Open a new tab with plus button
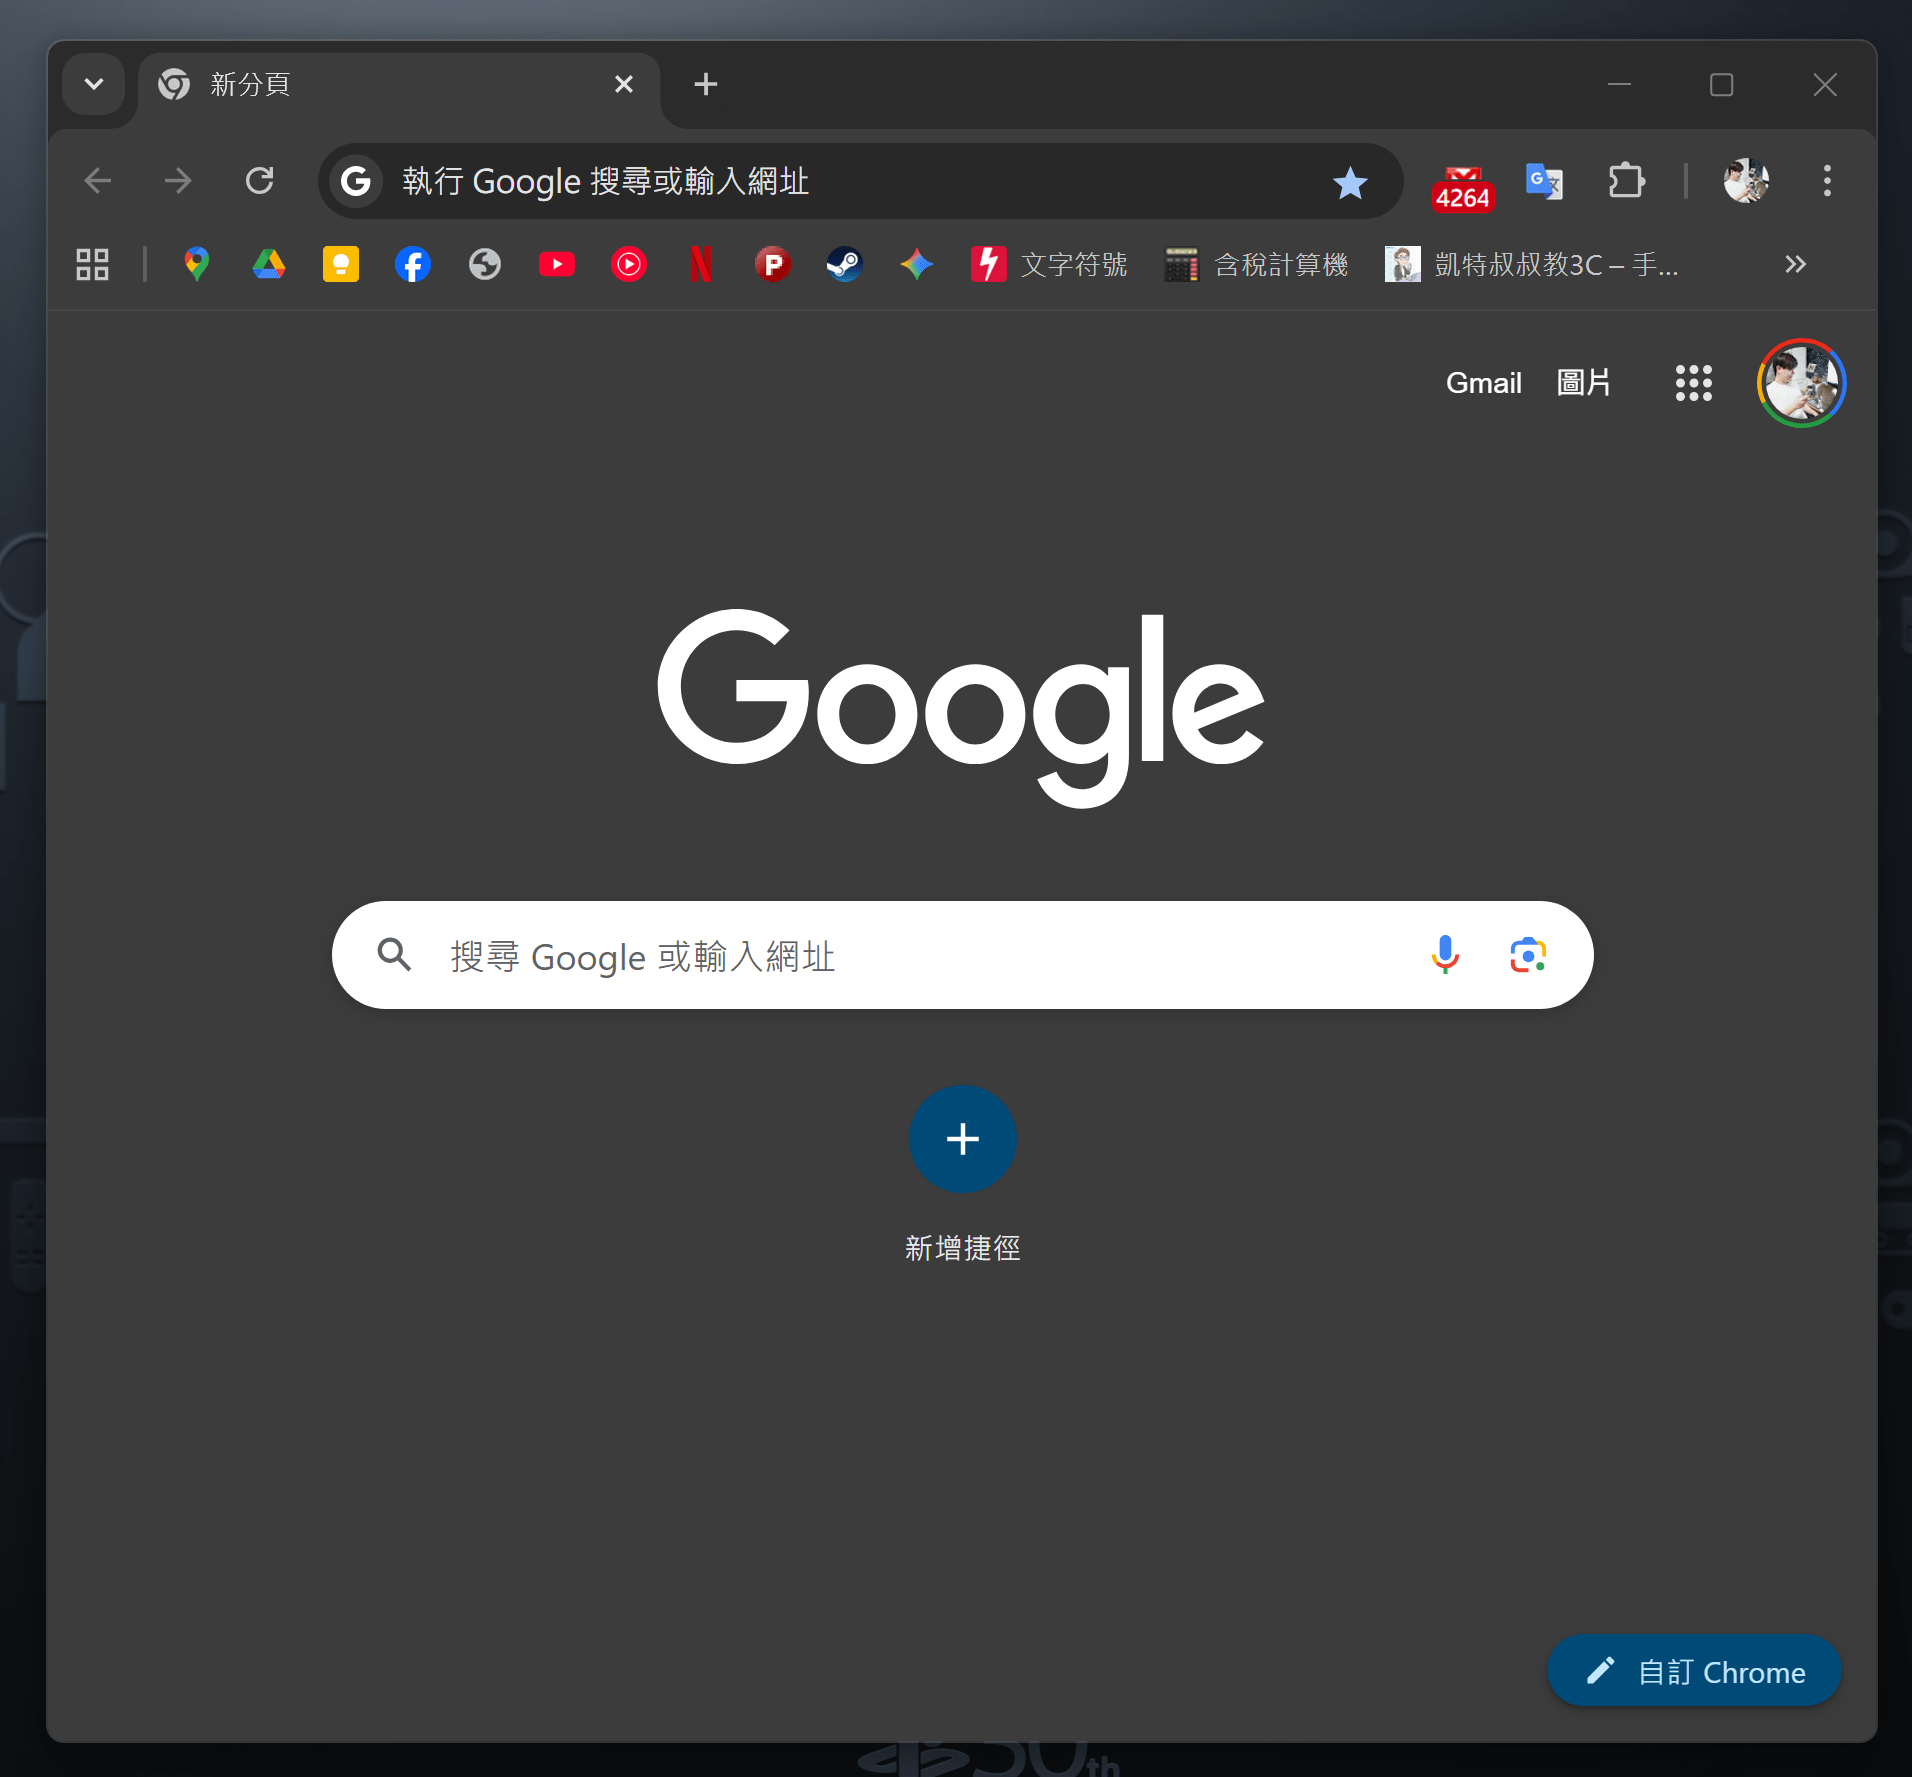The image size is (1912, 1777). tap(705, 85)
